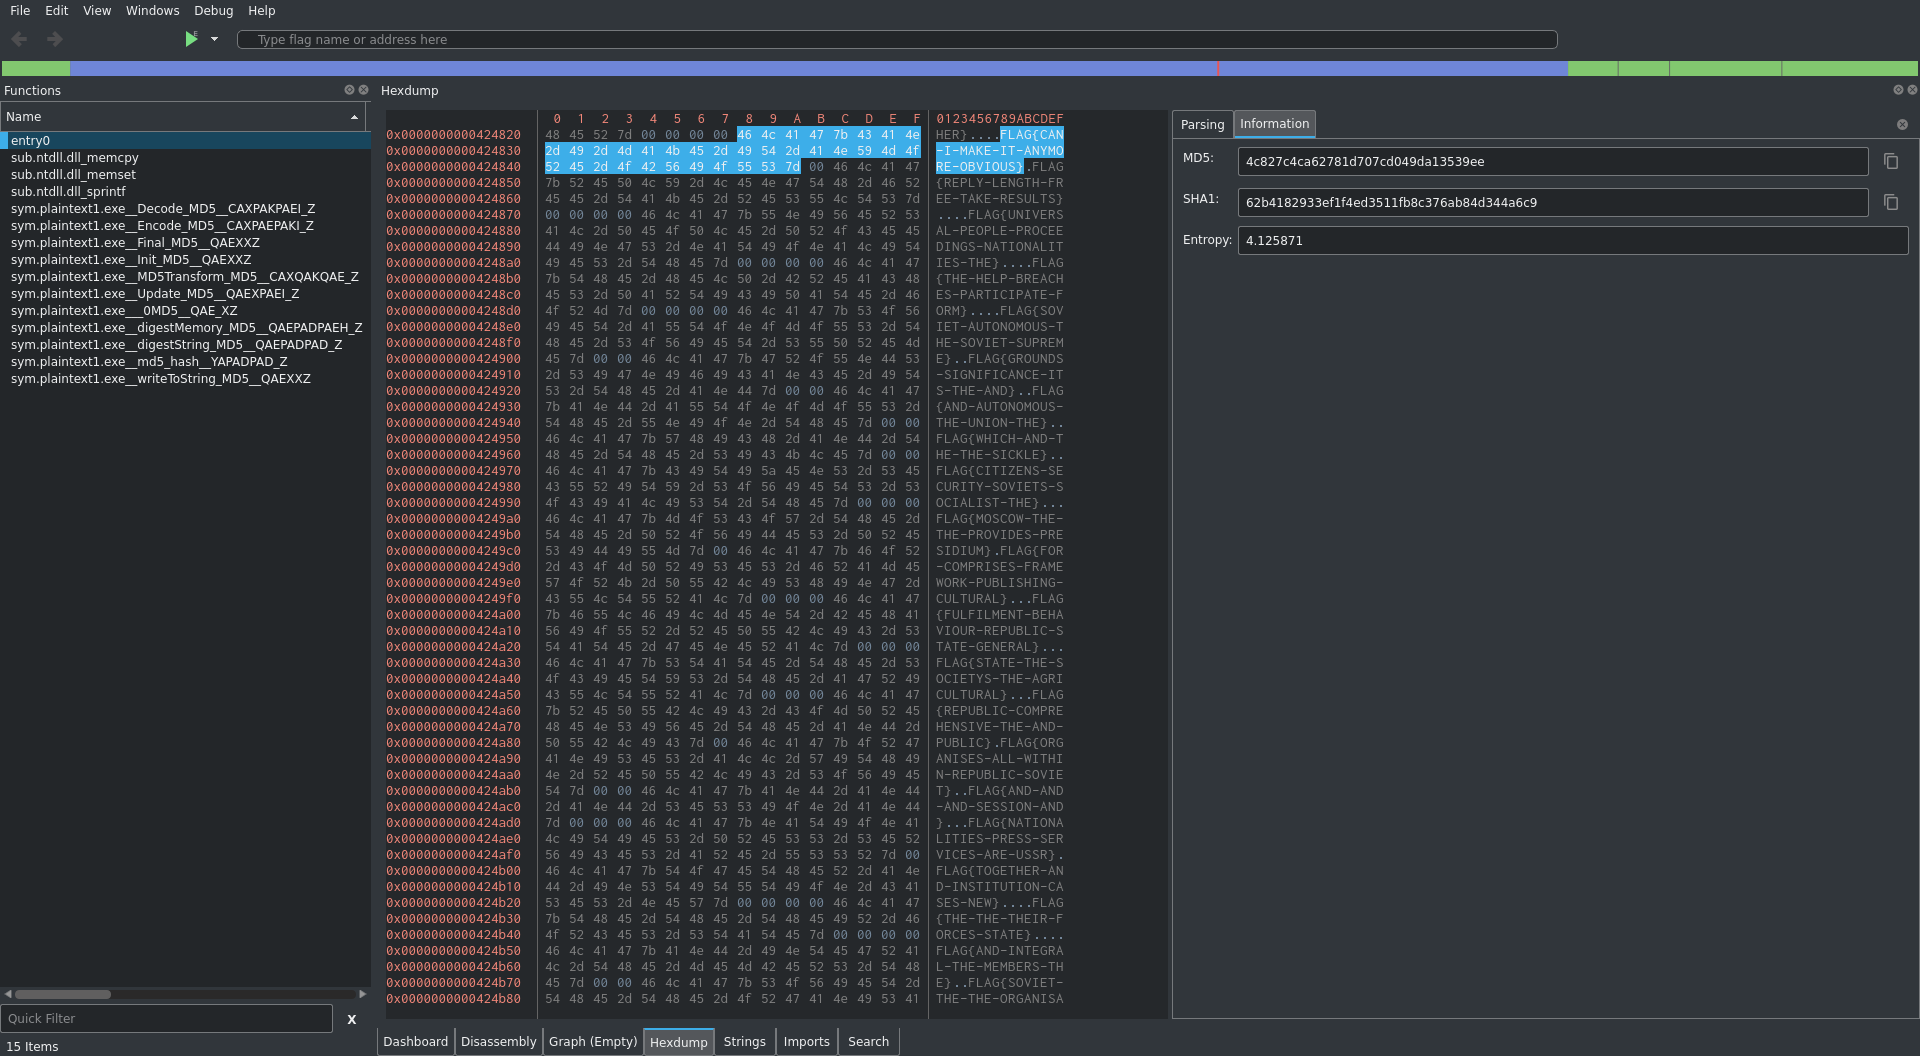Select the __0MD5__QAE_XZ function
The width and height of the screenshot is (1920, 1056).
pyautogui.click(x=185, y=311)
